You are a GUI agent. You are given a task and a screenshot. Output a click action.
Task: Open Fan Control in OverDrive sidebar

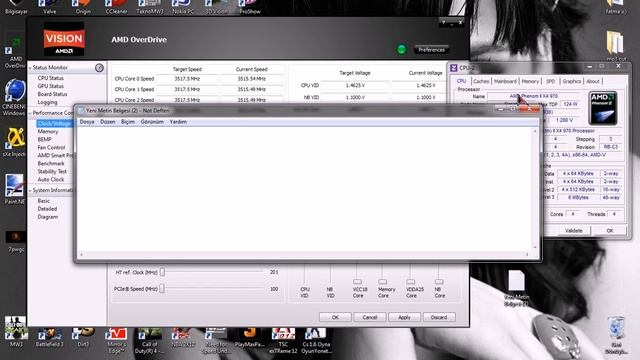pos(51,147)
